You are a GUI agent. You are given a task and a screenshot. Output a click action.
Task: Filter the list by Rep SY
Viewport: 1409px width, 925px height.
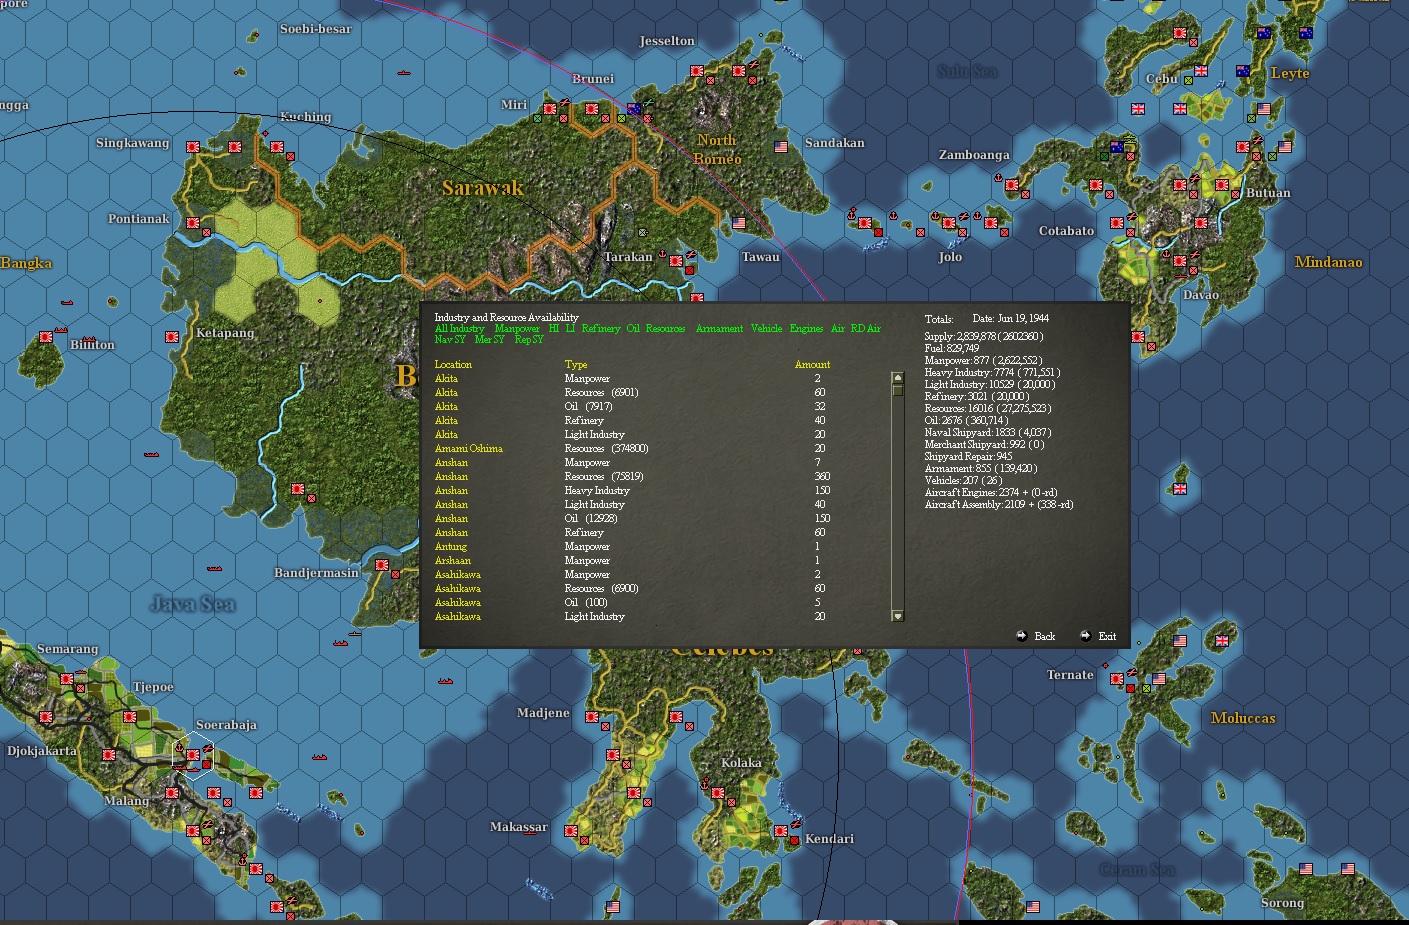tap(530, 340)
